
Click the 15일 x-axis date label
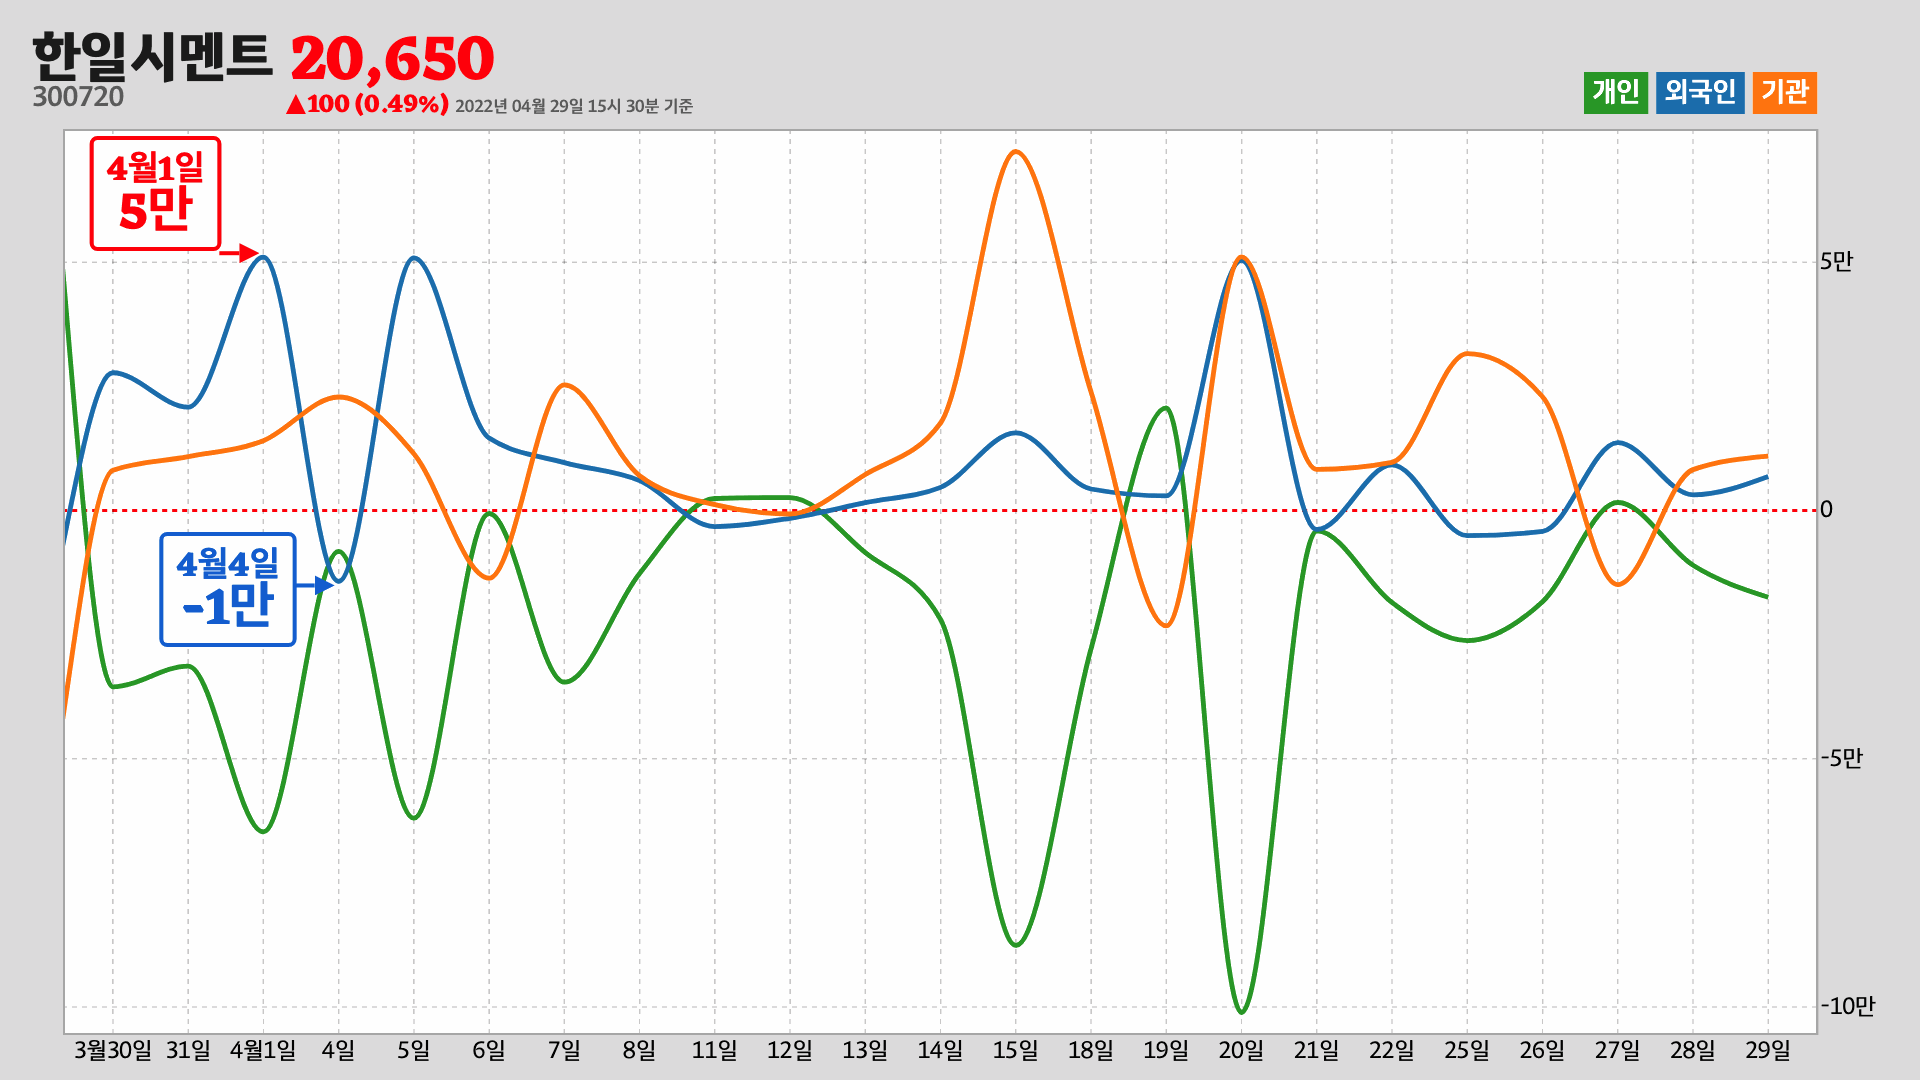point(1016,1050)
